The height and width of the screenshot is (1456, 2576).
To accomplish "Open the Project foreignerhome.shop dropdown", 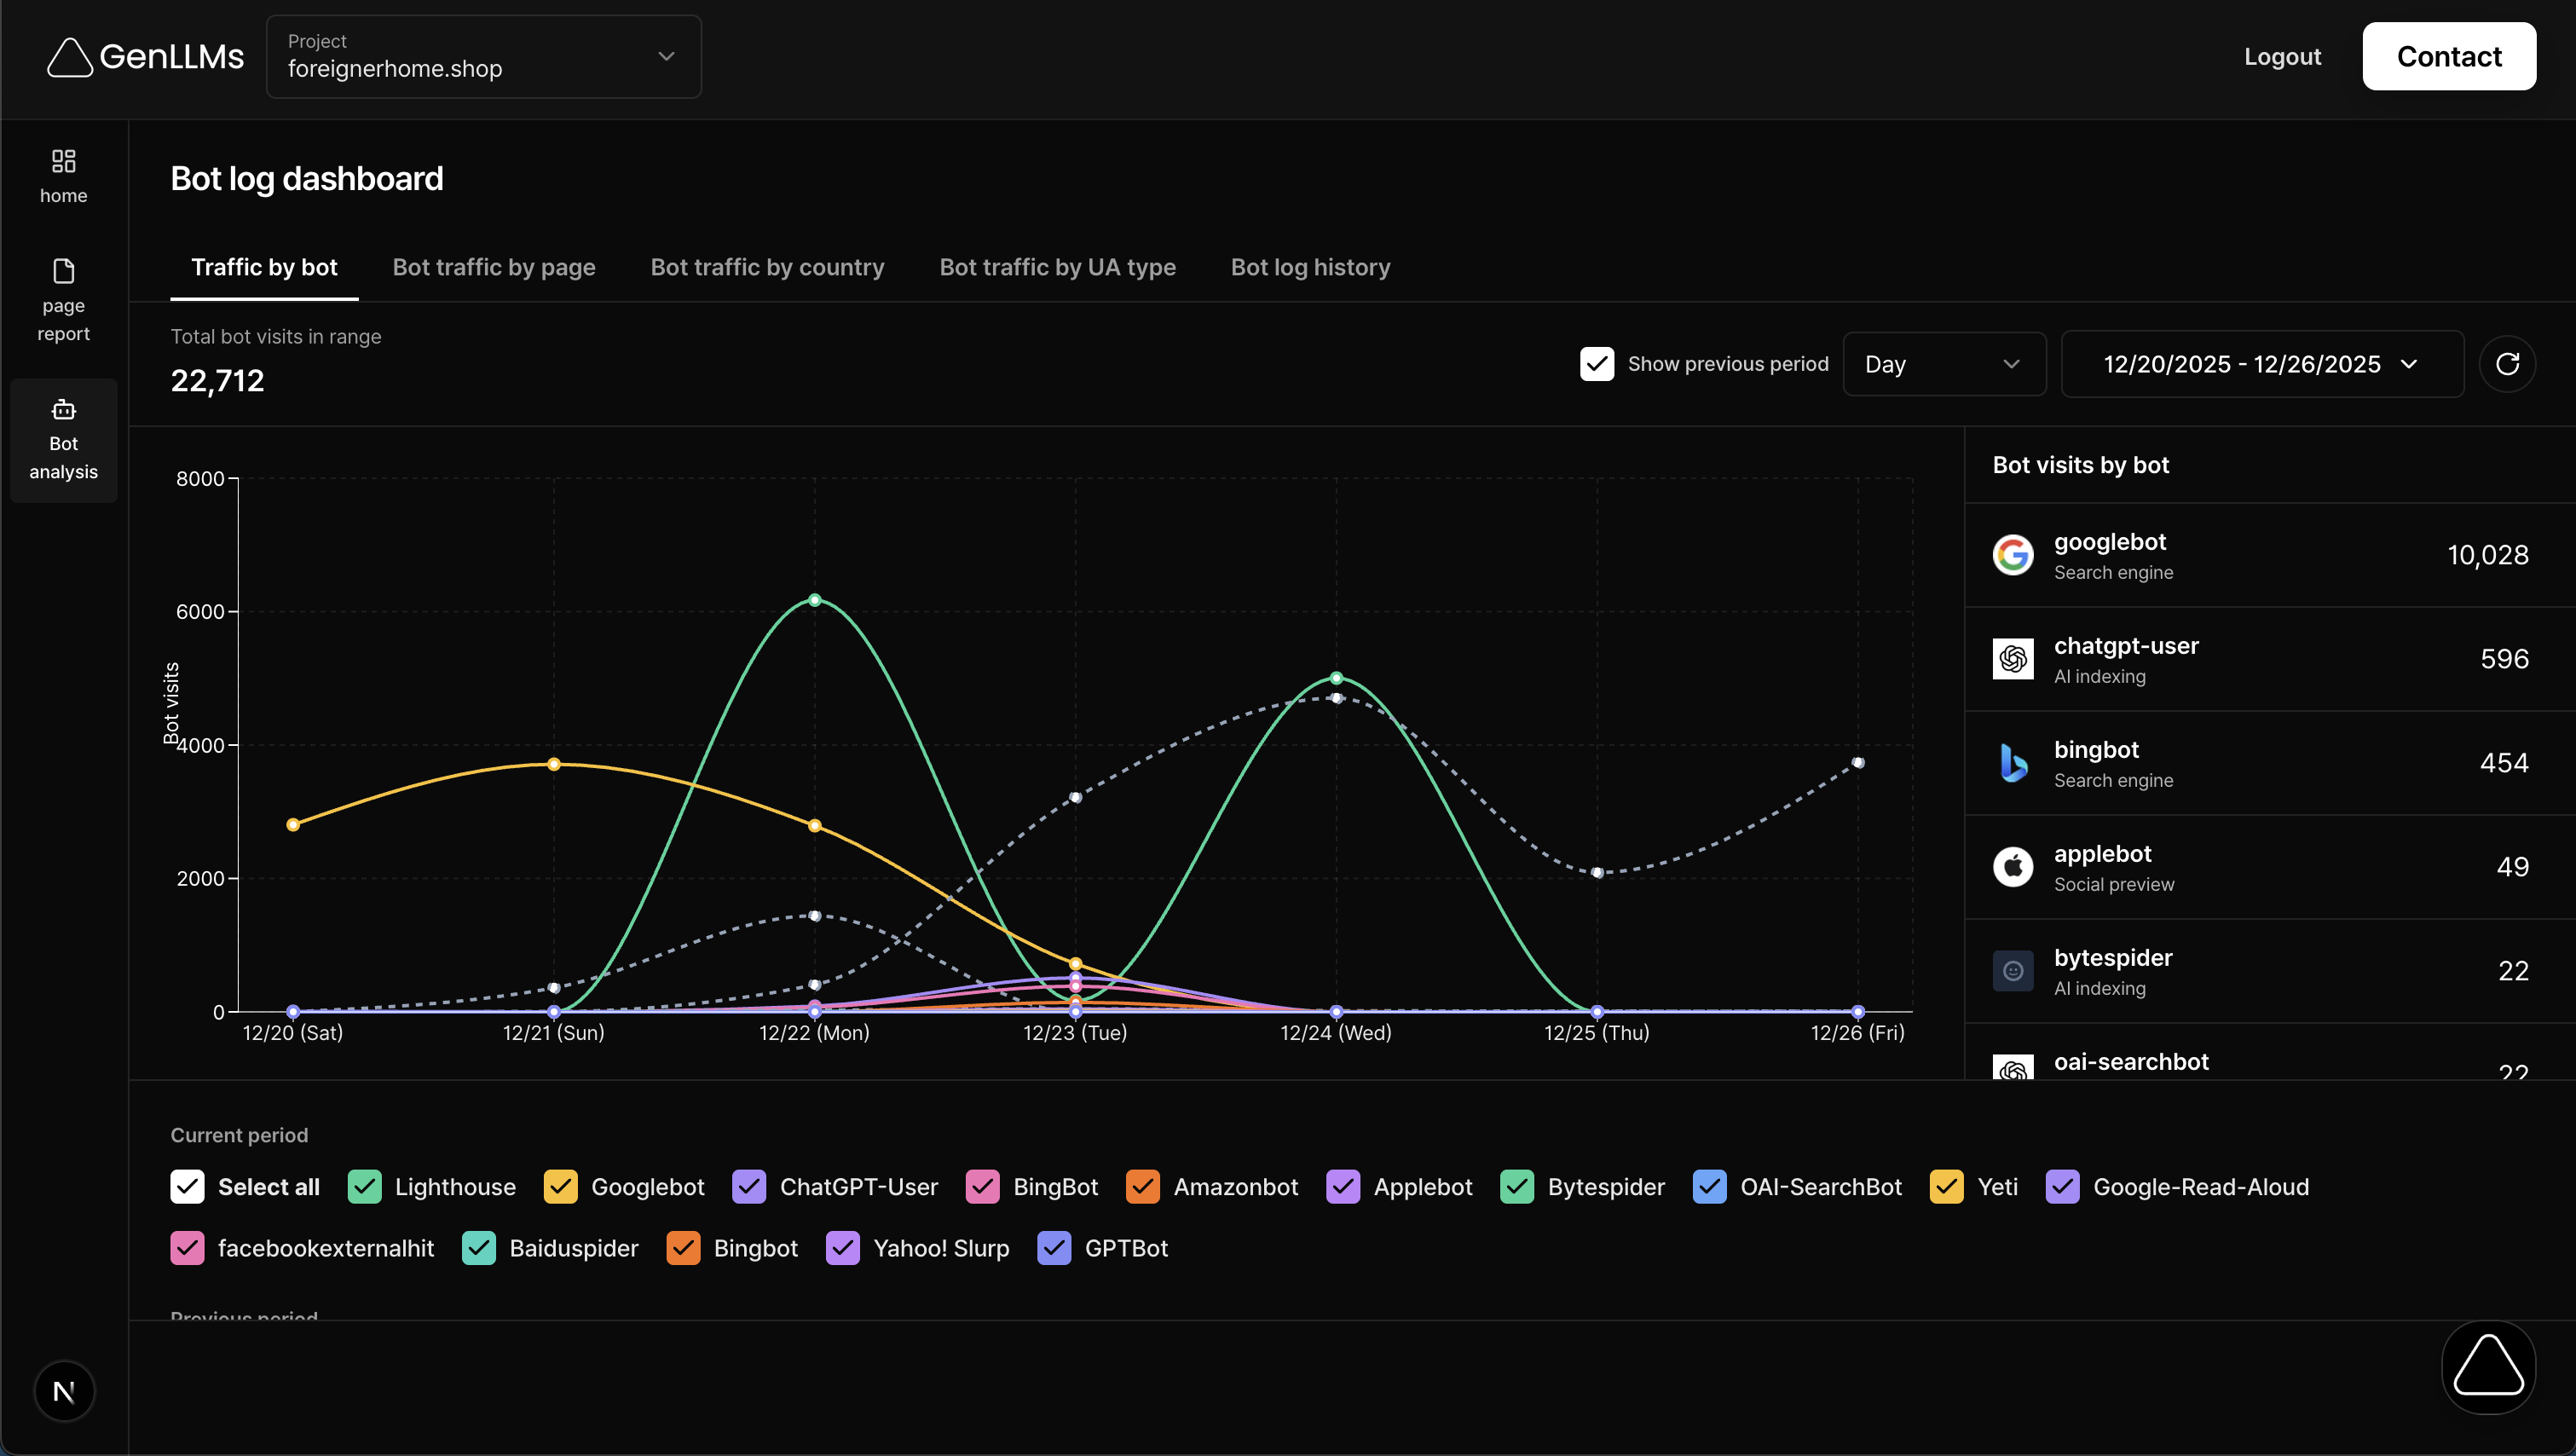I will (483, 57).
